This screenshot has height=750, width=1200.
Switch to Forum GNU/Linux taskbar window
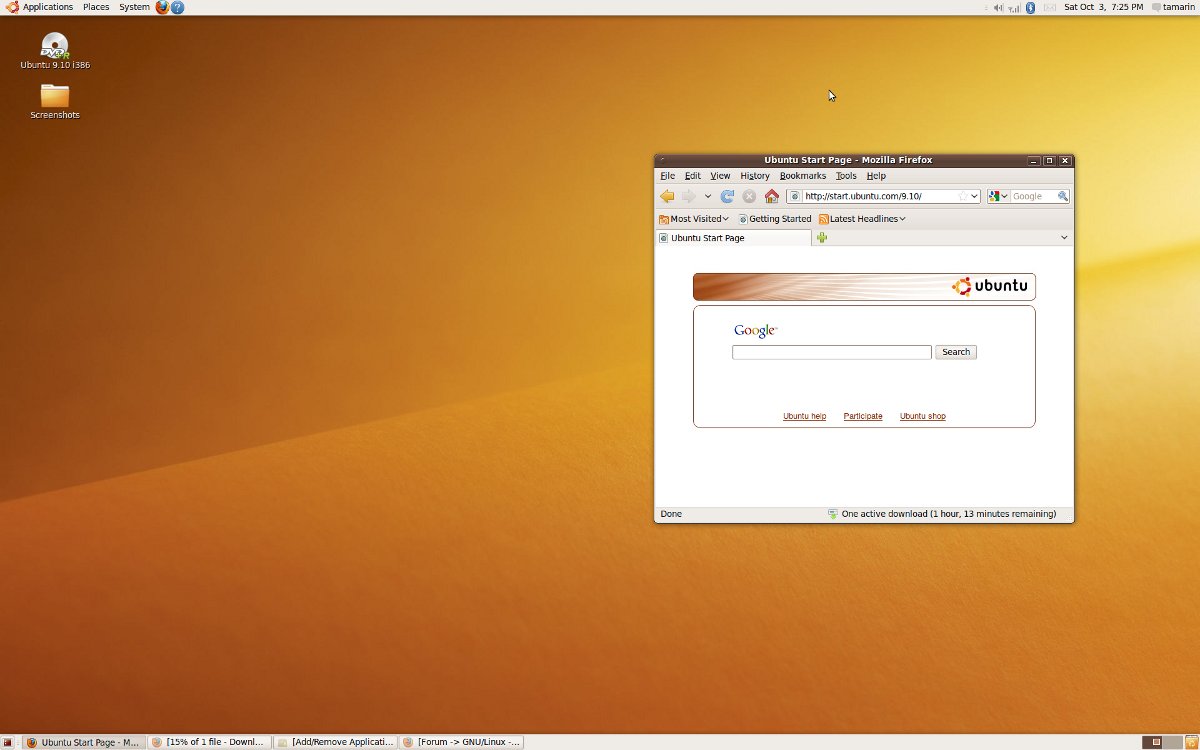[461, 742]
